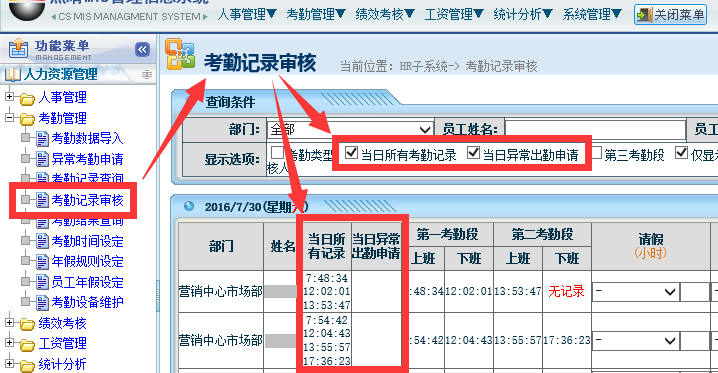Collapse the 功能菜单 sidebar with double-arrow icon

(x=142, y=49)
